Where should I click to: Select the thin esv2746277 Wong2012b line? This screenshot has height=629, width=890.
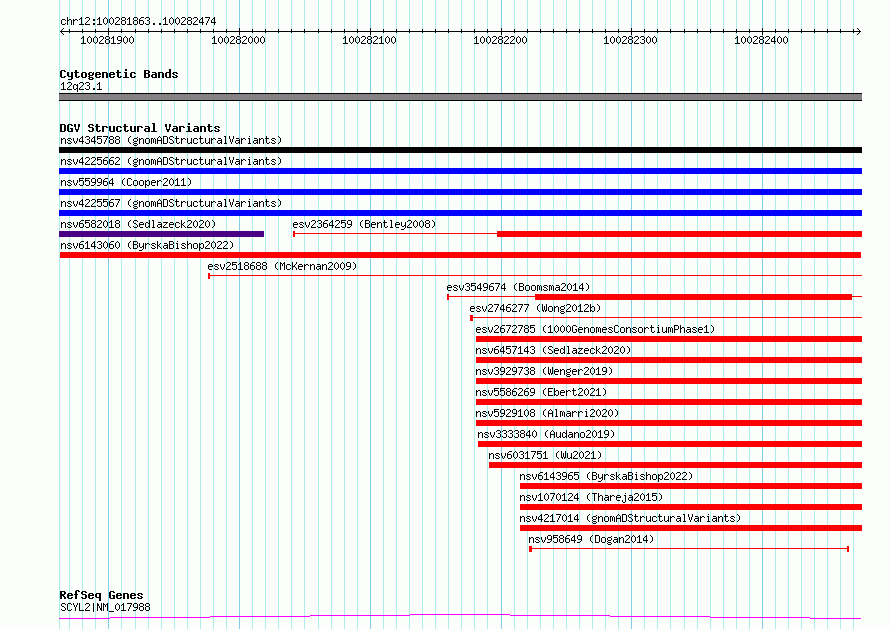(x=666, y=318)
